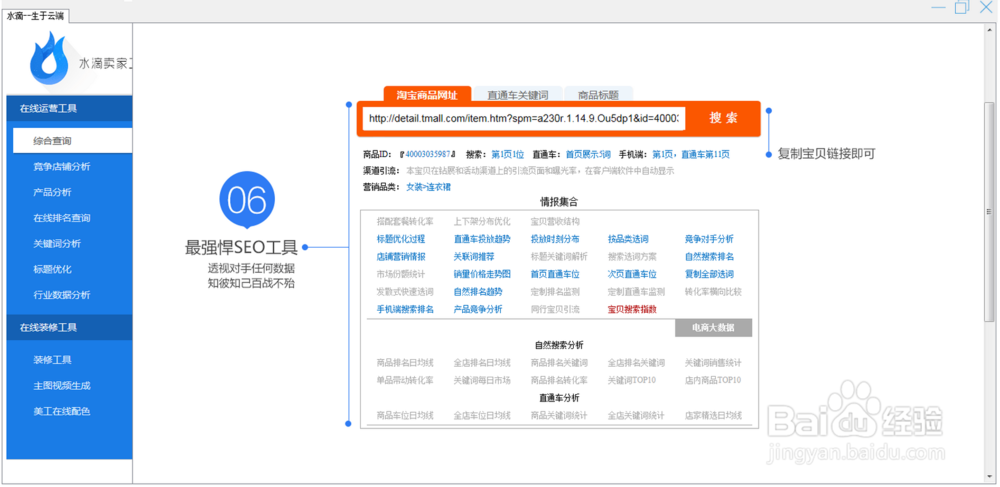Click 商品排名日均线 text

(x=405, y=363)
